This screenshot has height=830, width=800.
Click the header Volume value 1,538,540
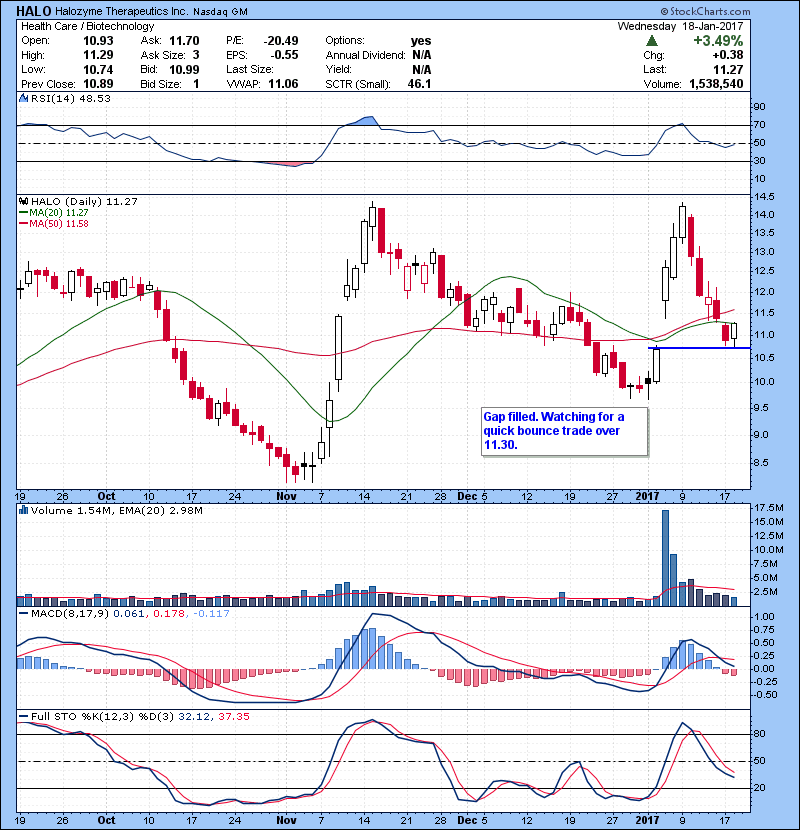(716, 84)
